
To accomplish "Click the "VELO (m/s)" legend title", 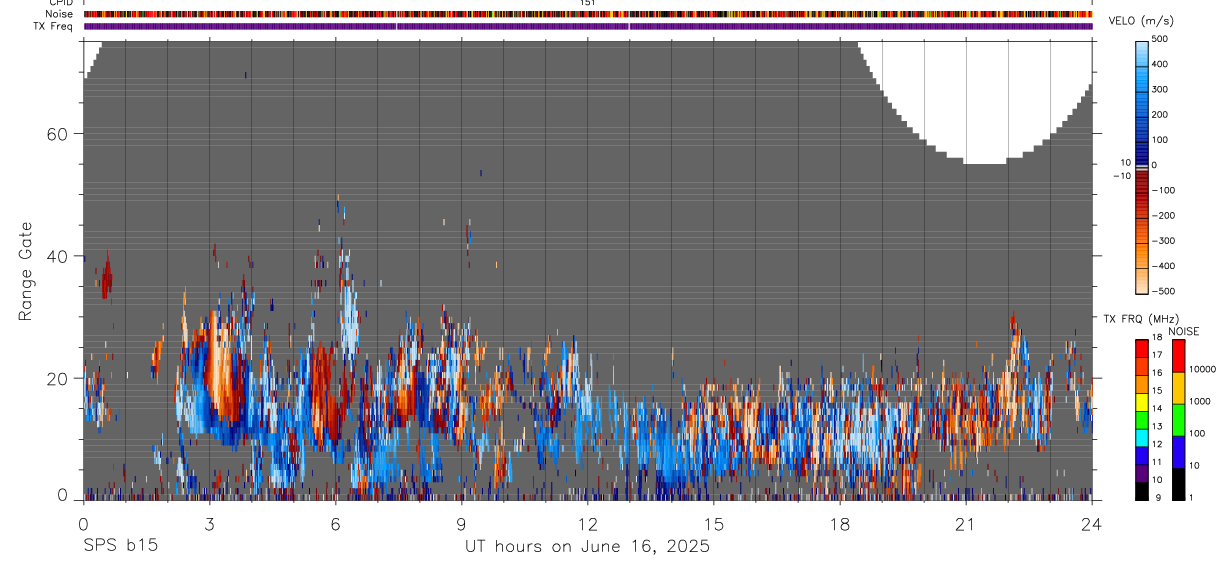I will (1139, 21).
